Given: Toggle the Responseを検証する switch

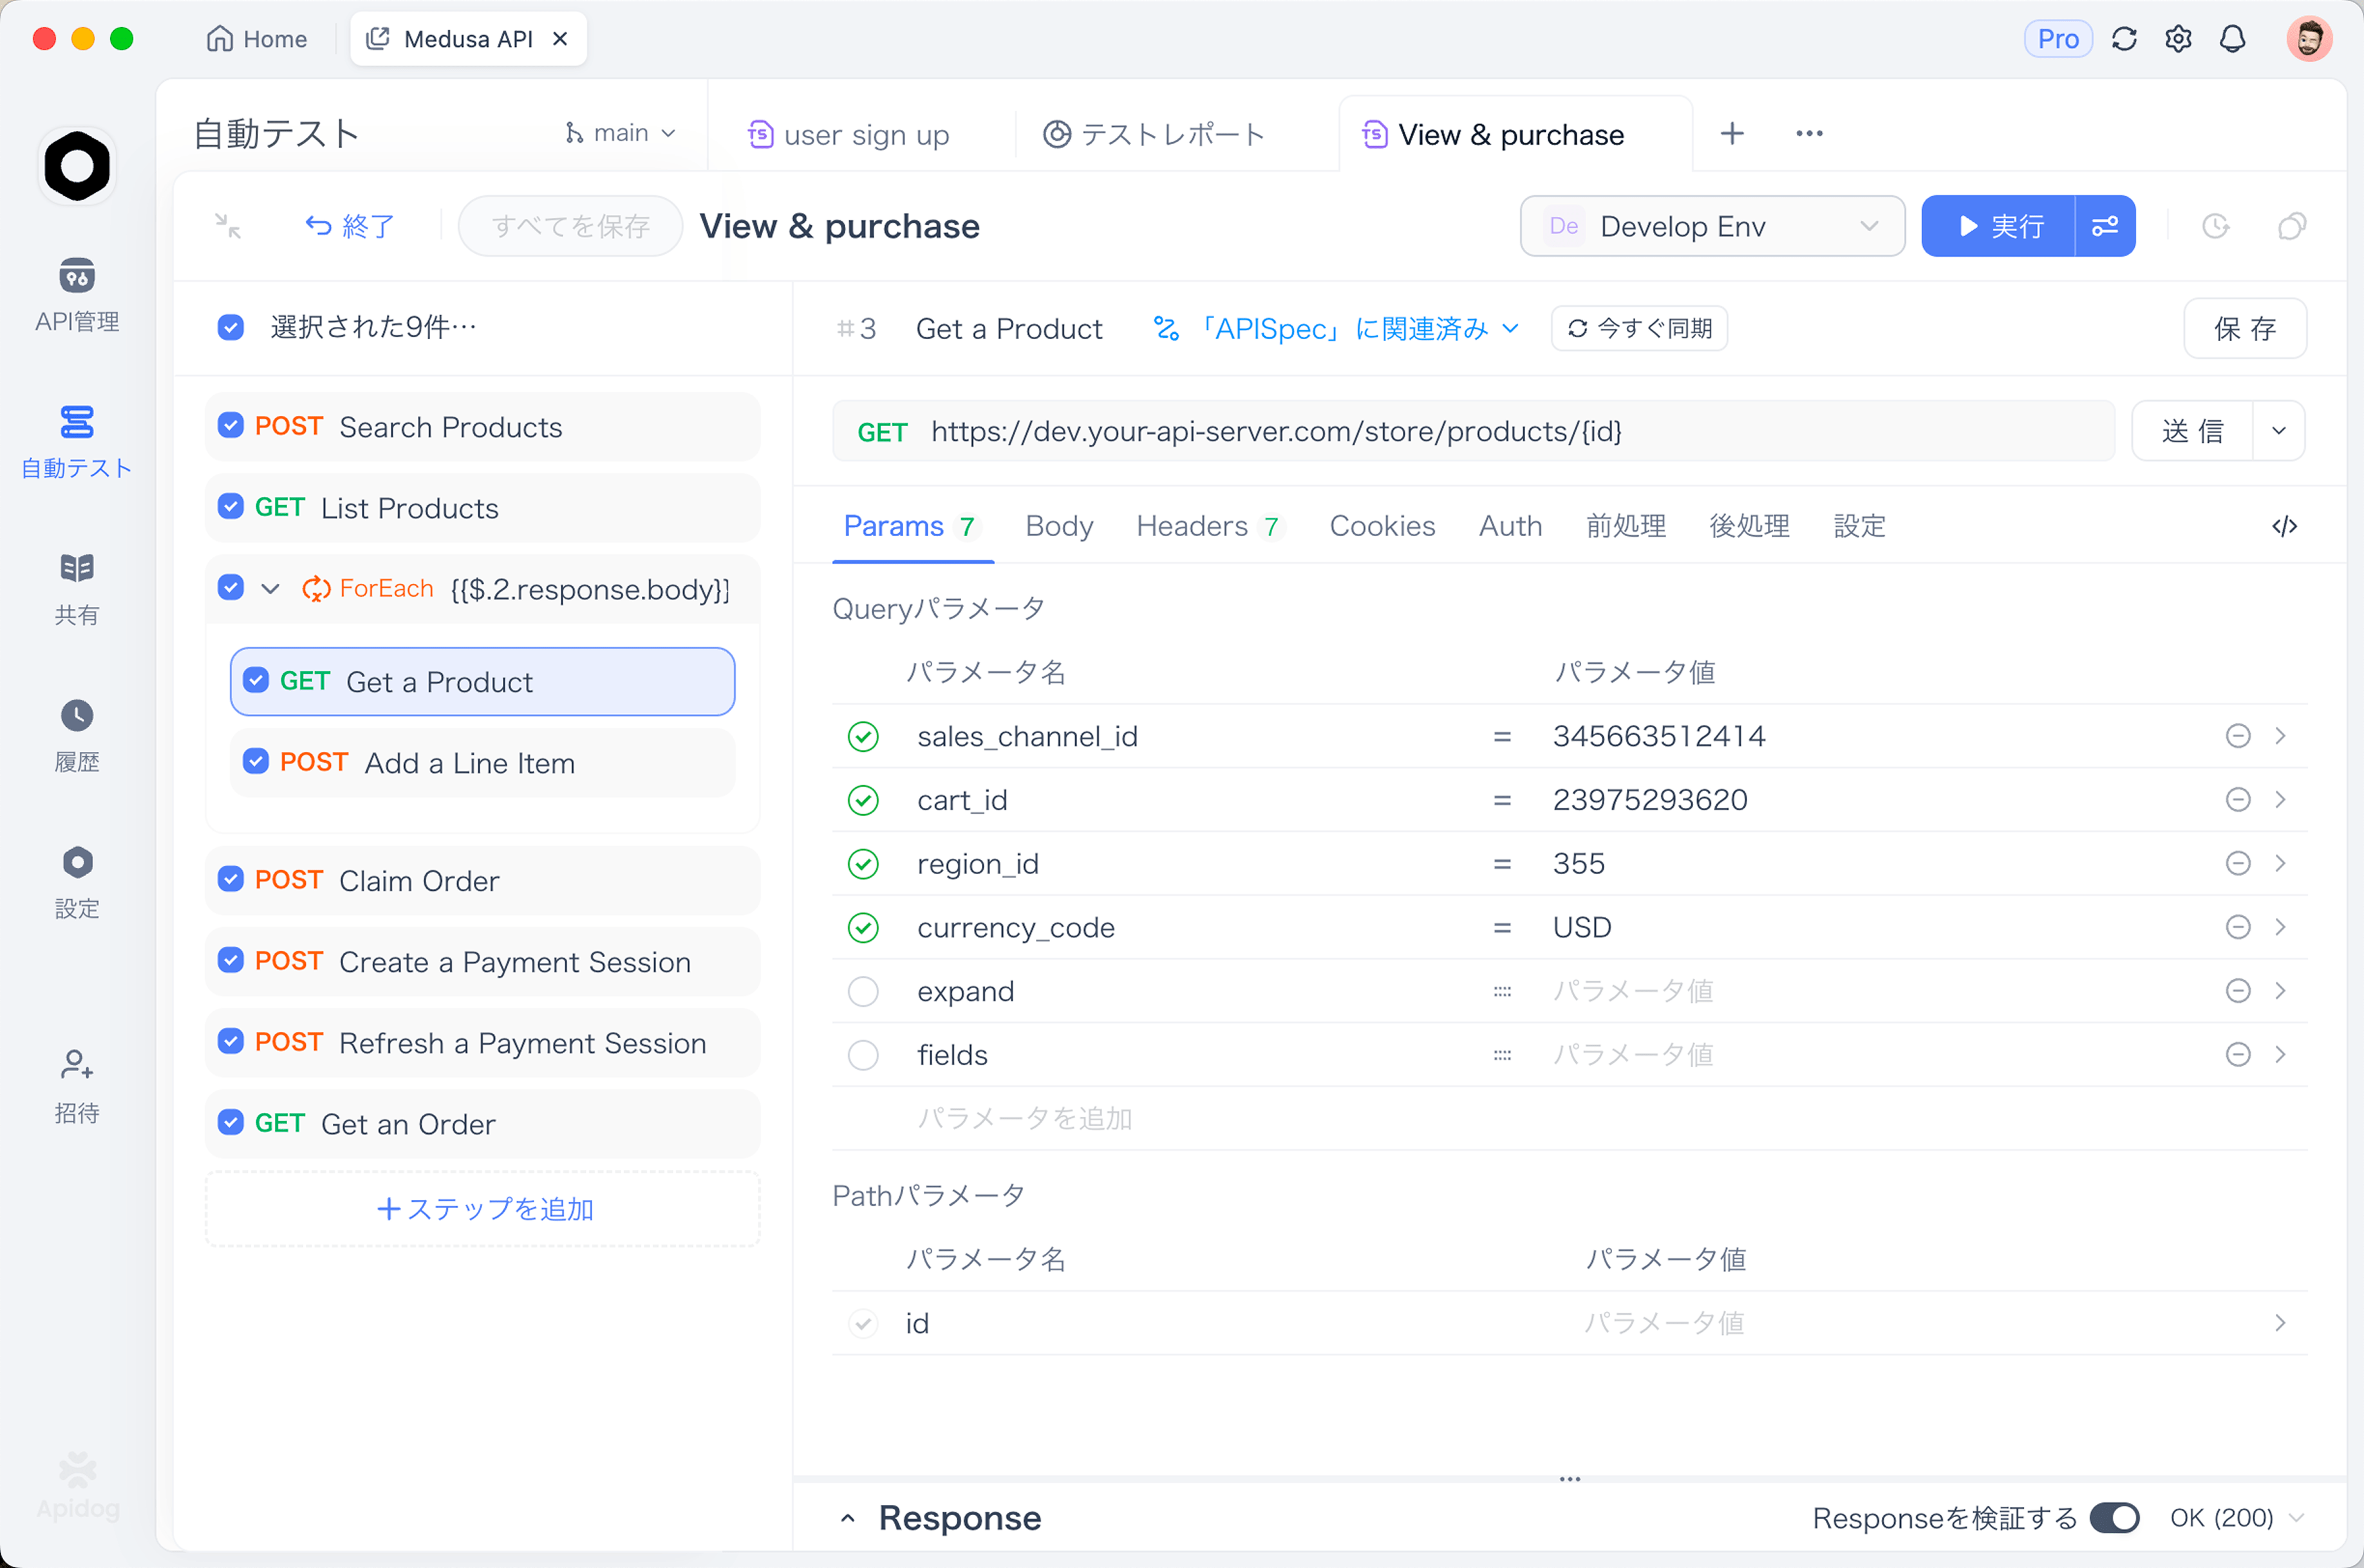Looking at the screenshot, I should tap(2114, 1518).
